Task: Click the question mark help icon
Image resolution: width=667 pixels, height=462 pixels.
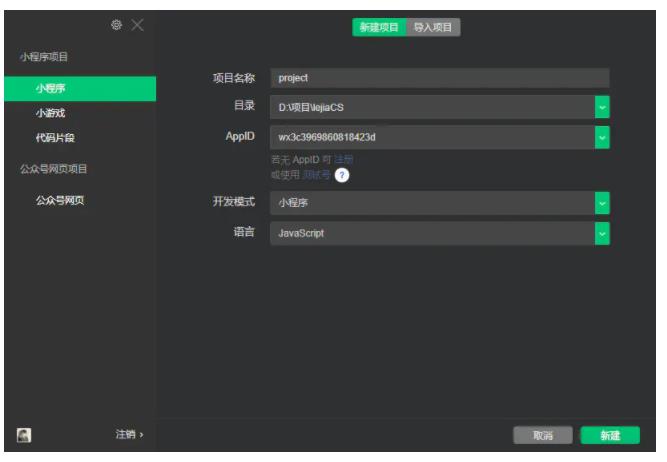Action: click(x=342, y=175)
